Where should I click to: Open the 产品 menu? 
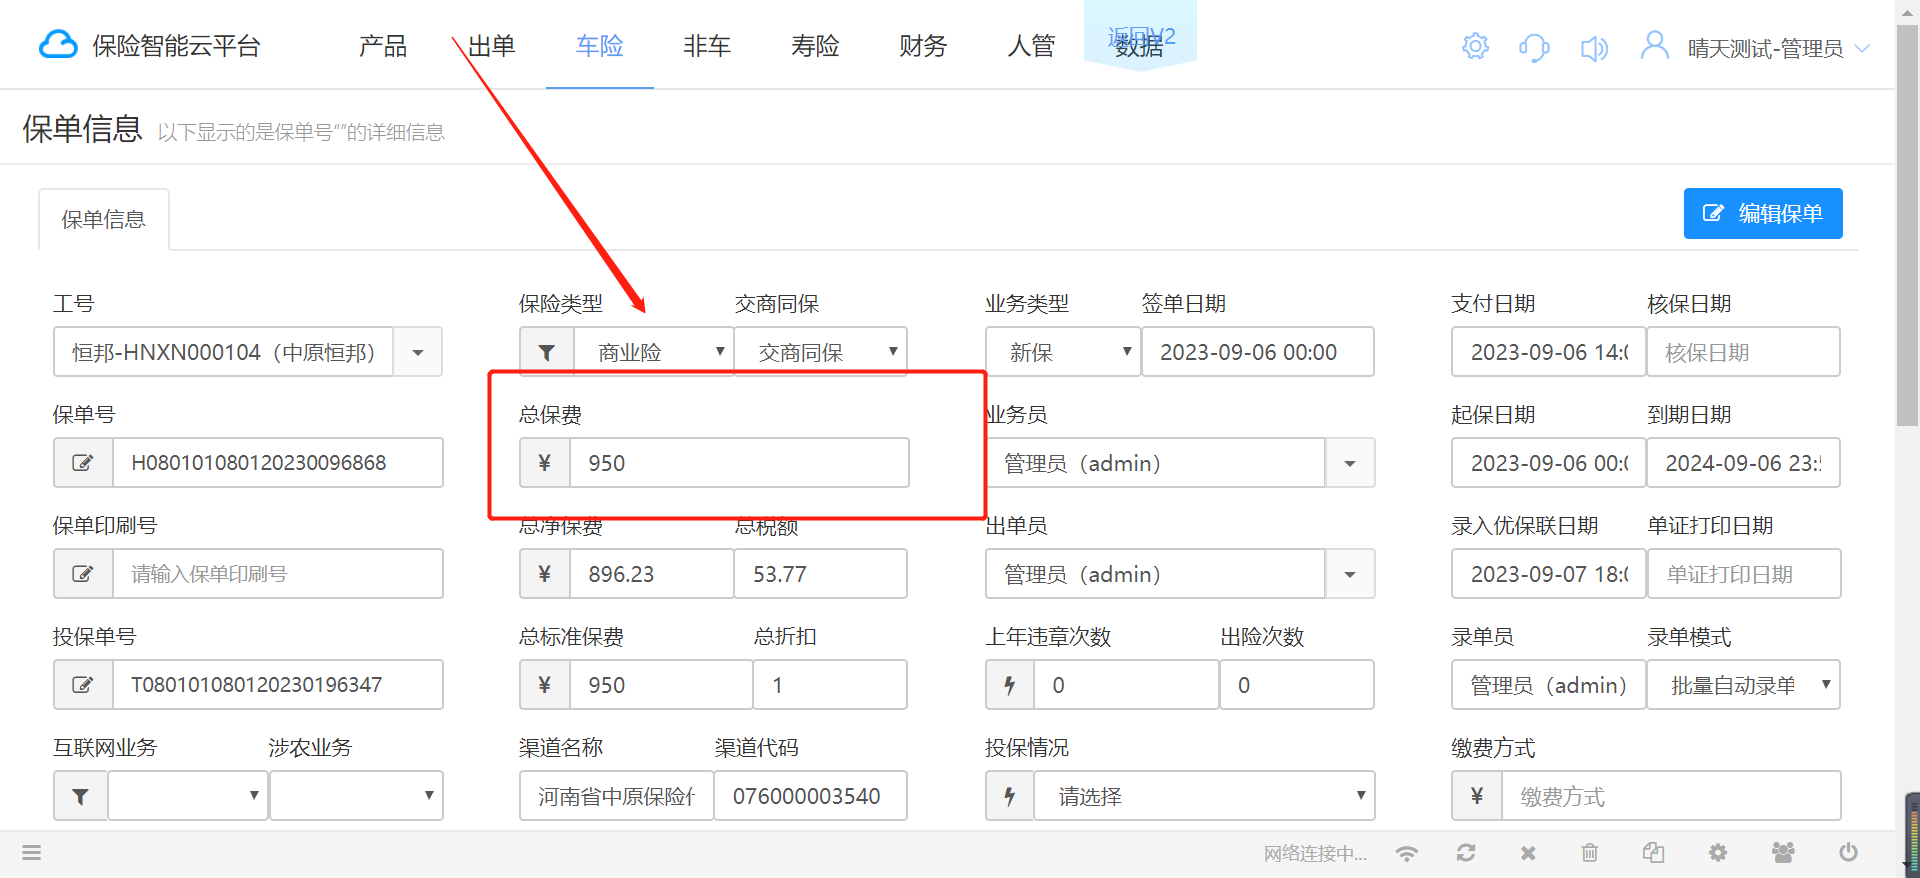coord(383,46)
